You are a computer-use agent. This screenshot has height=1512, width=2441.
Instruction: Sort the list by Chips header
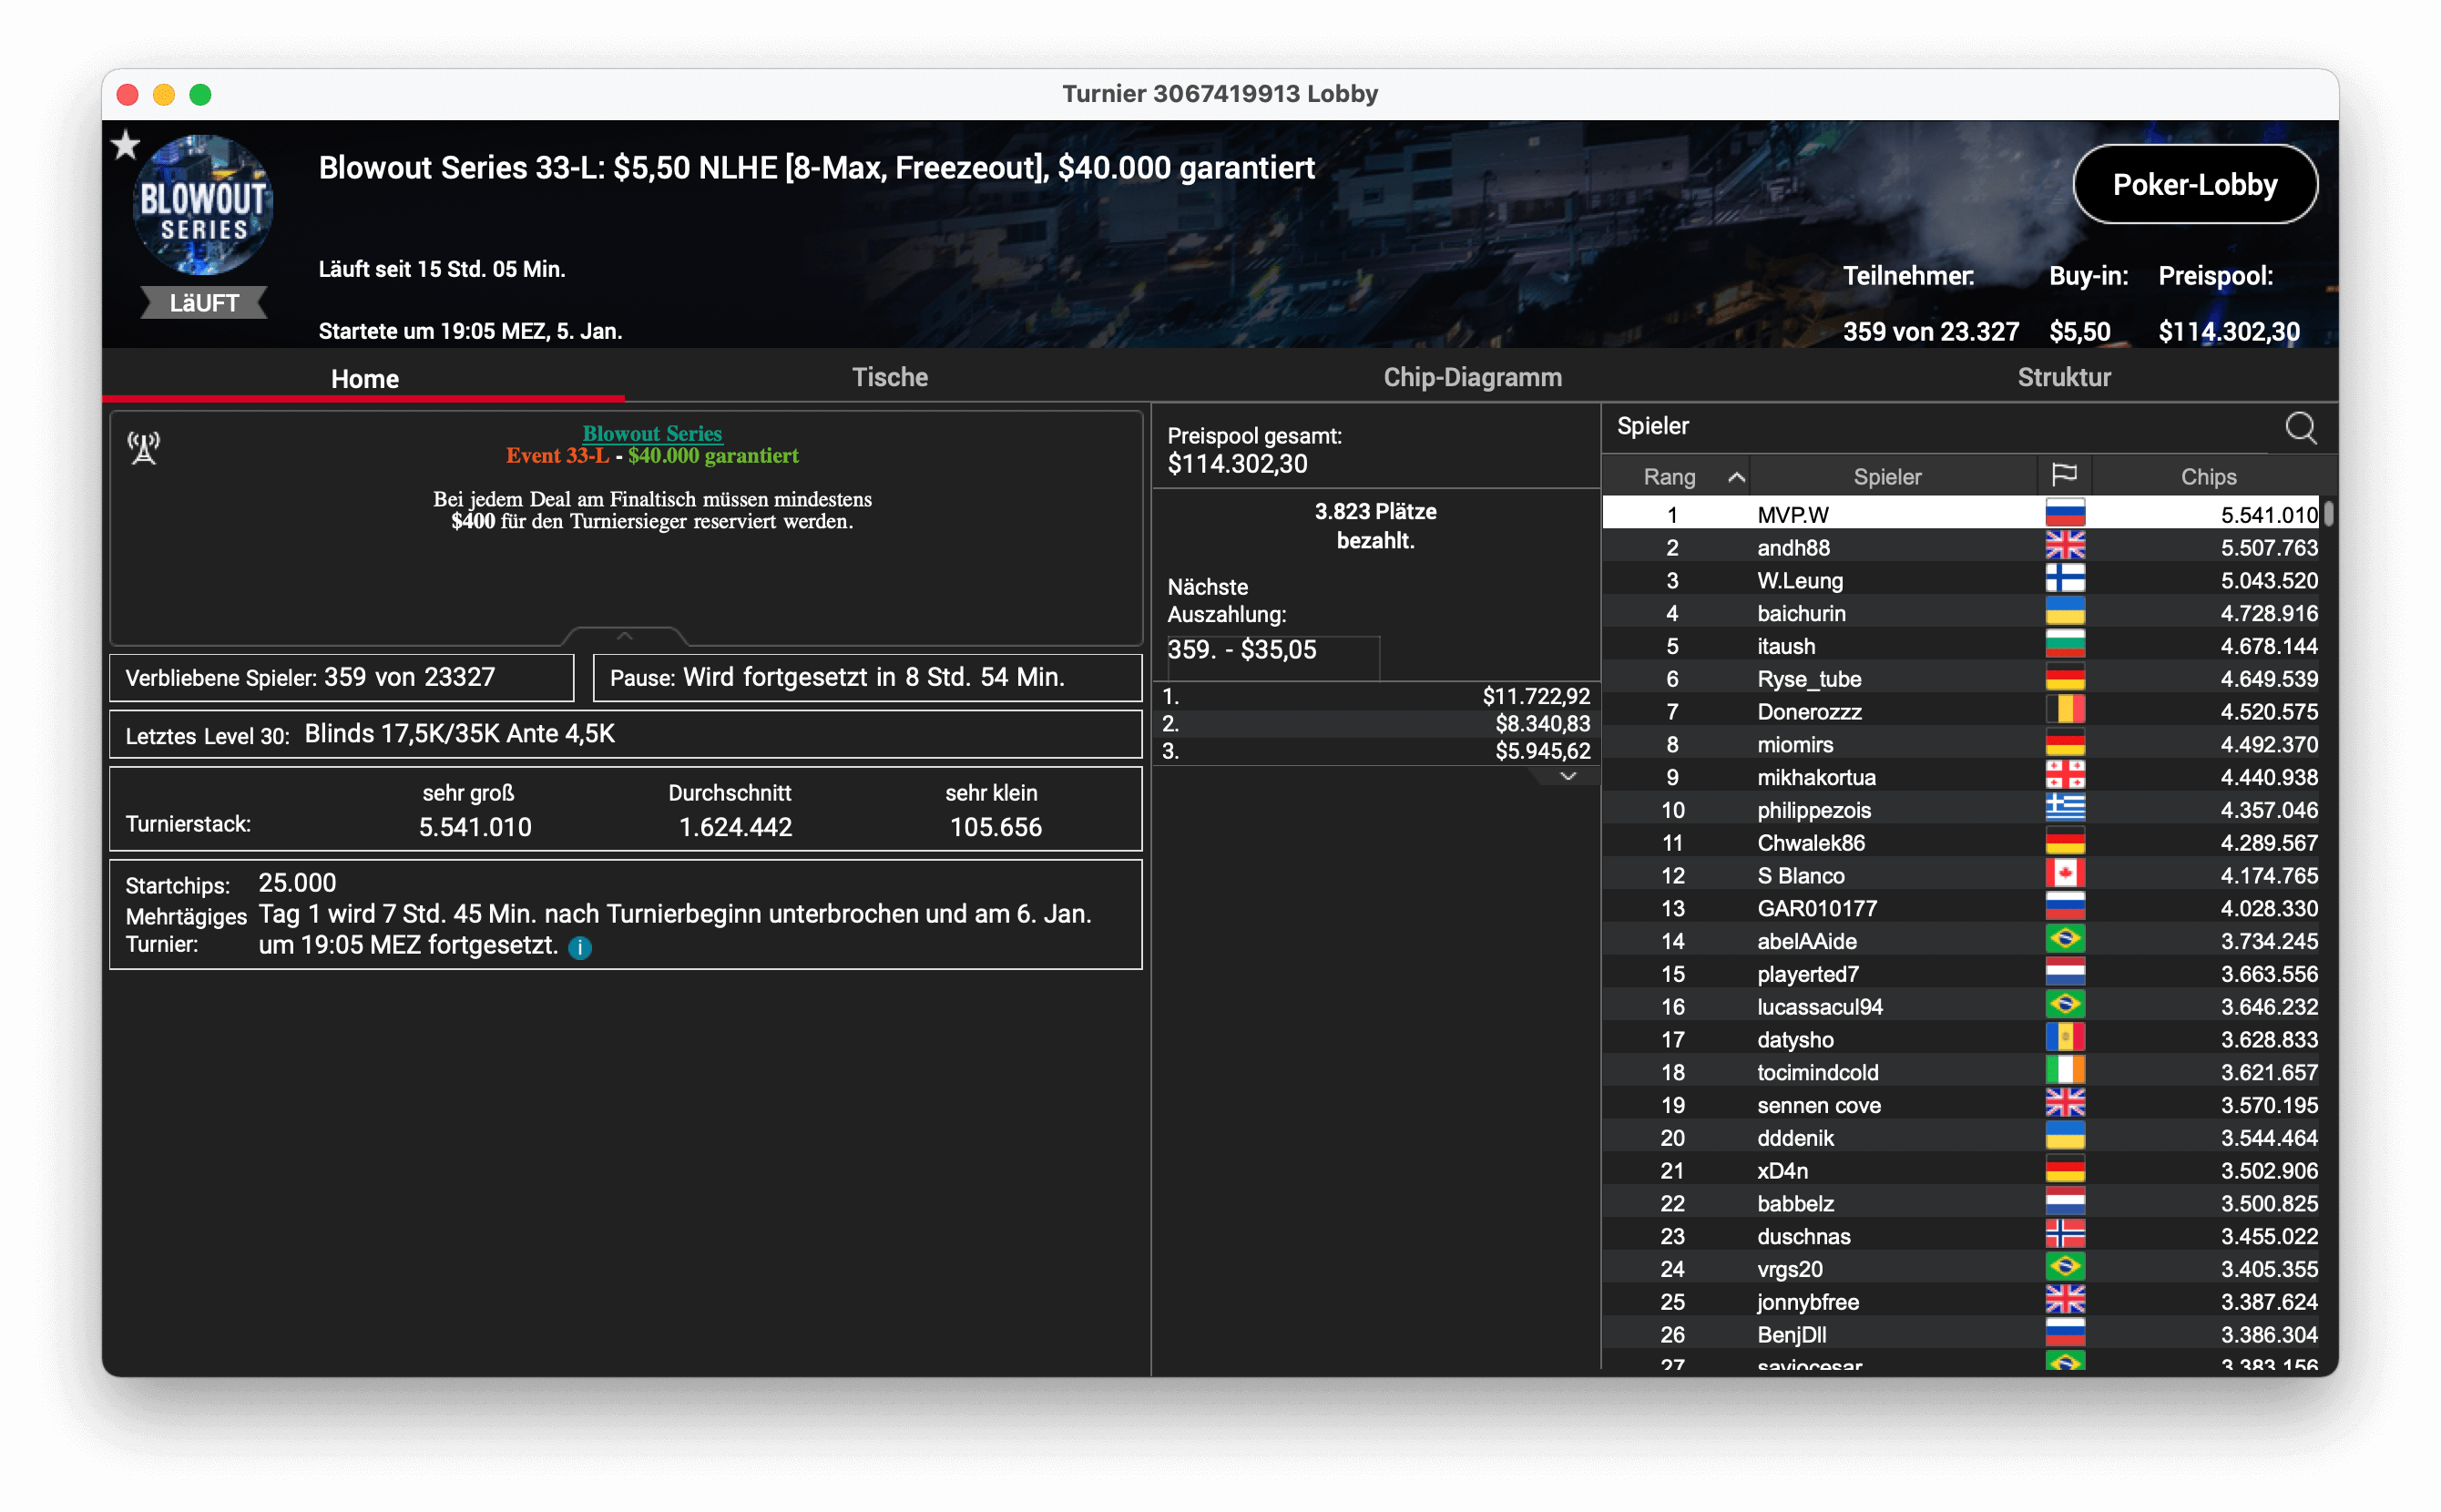2207,476
